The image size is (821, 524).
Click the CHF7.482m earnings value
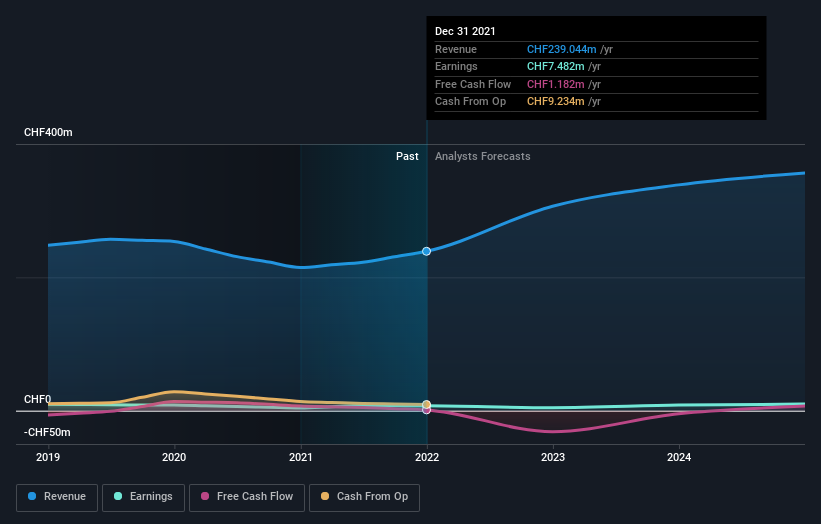pos(556,66)
